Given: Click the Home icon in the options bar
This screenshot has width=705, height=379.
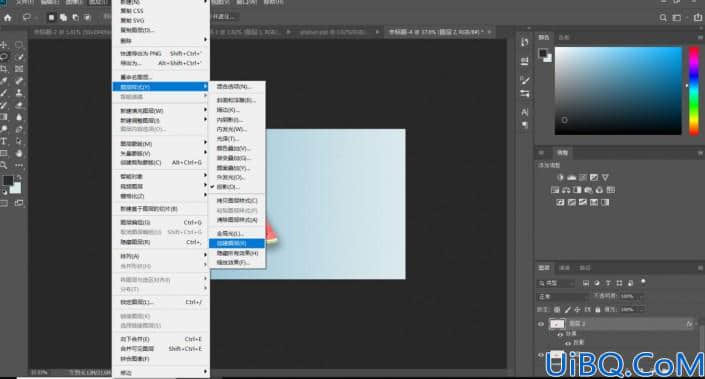Looking at the screenshot, I should coord(8,18).
